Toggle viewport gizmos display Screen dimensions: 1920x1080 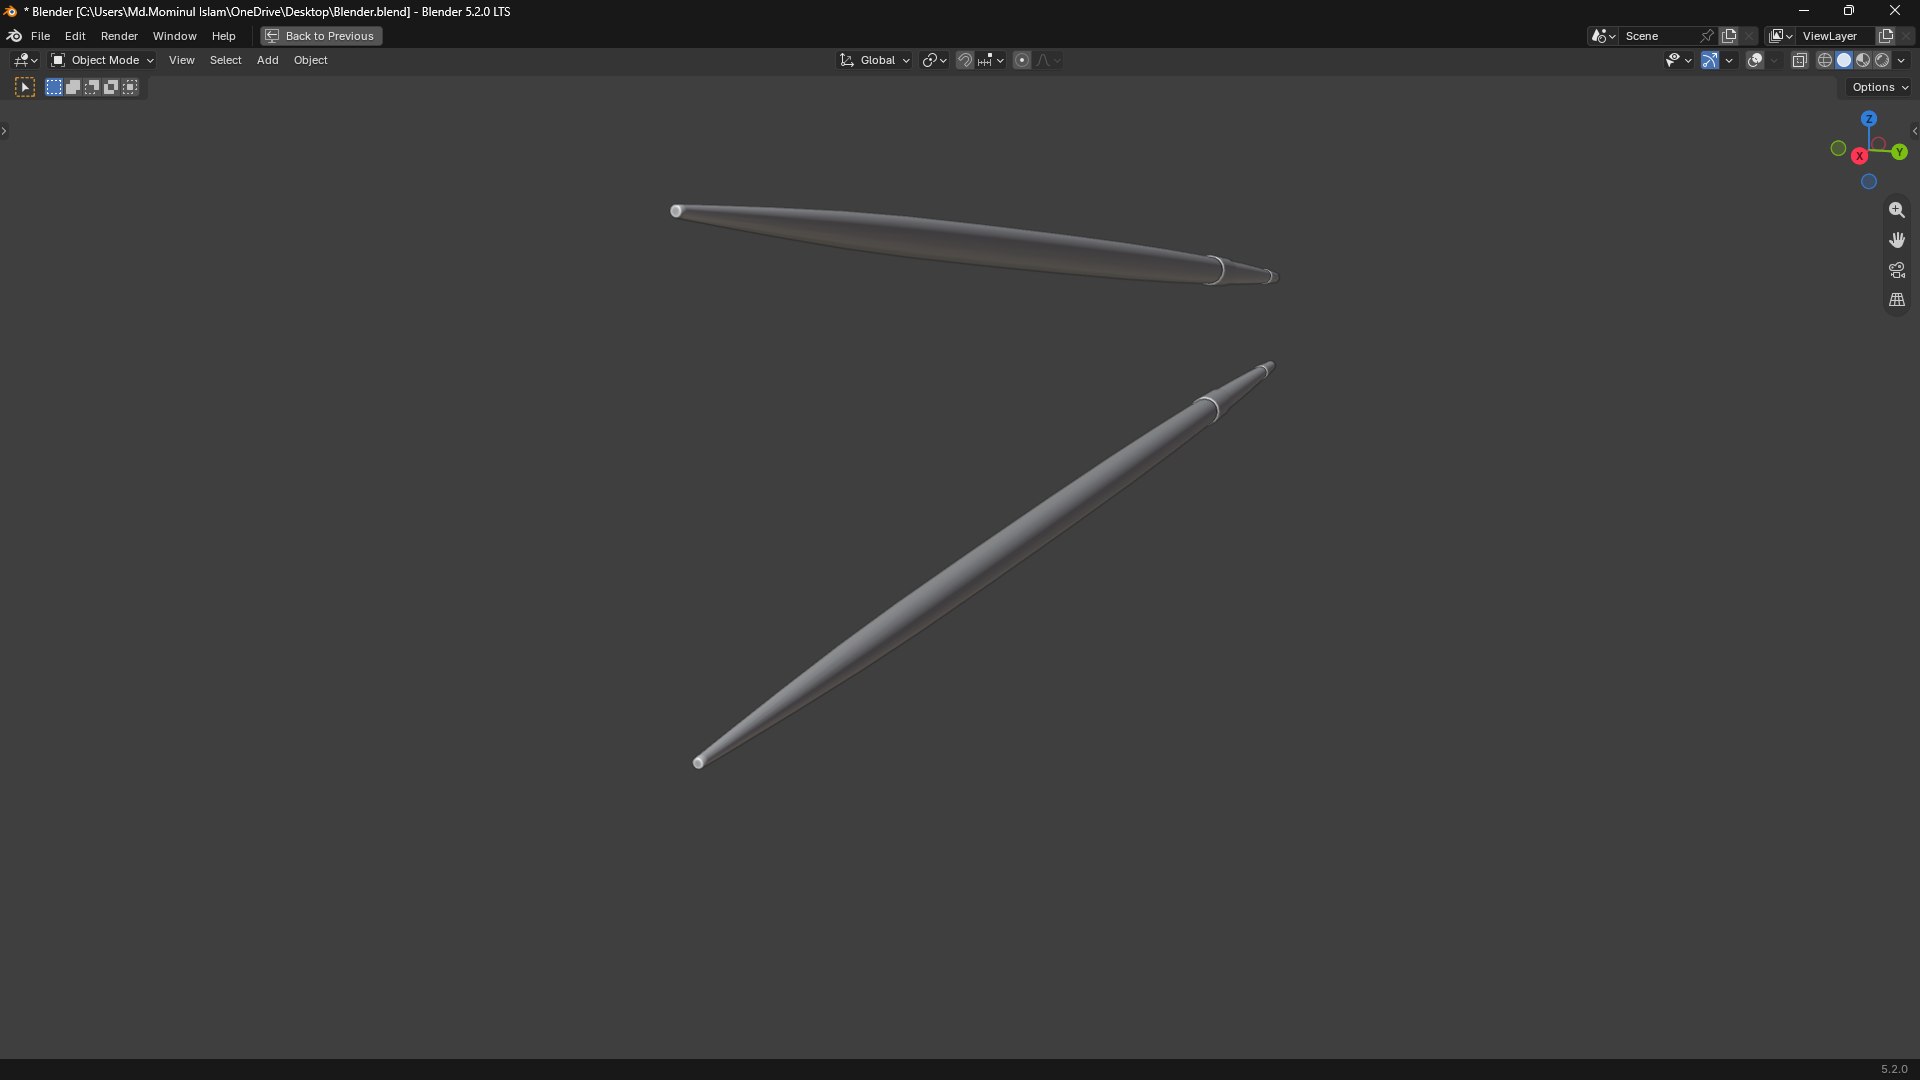[1710, 61]
